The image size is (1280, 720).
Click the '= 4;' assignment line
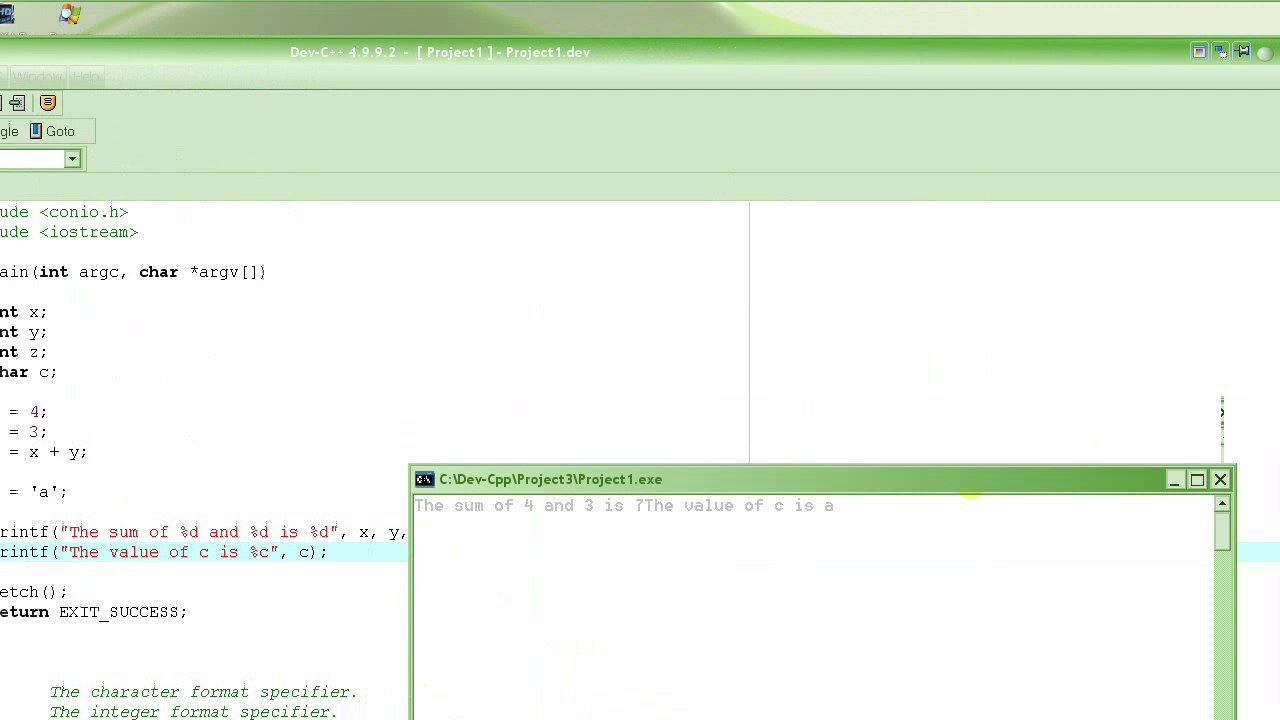pos(28,412)
